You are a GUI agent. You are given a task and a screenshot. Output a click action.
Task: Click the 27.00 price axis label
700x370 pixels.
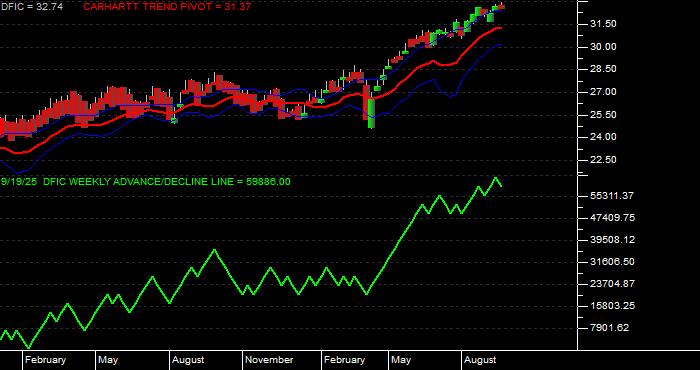pos(603,92)
